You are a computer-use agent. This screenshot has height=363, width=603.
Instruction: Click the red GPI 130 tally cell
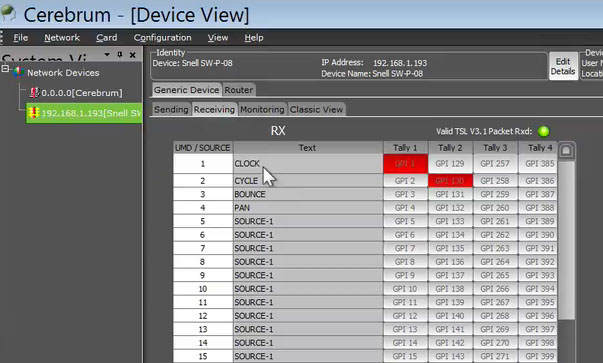[450, 181]
